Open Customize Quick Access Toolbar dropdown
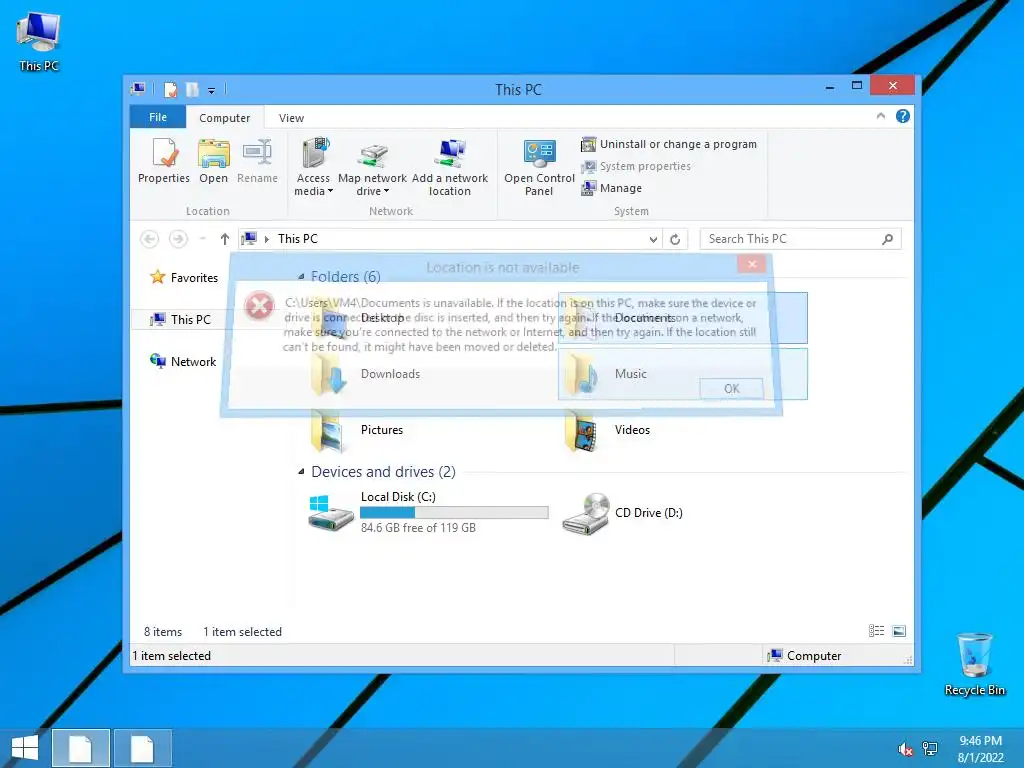 click(212, 90)
